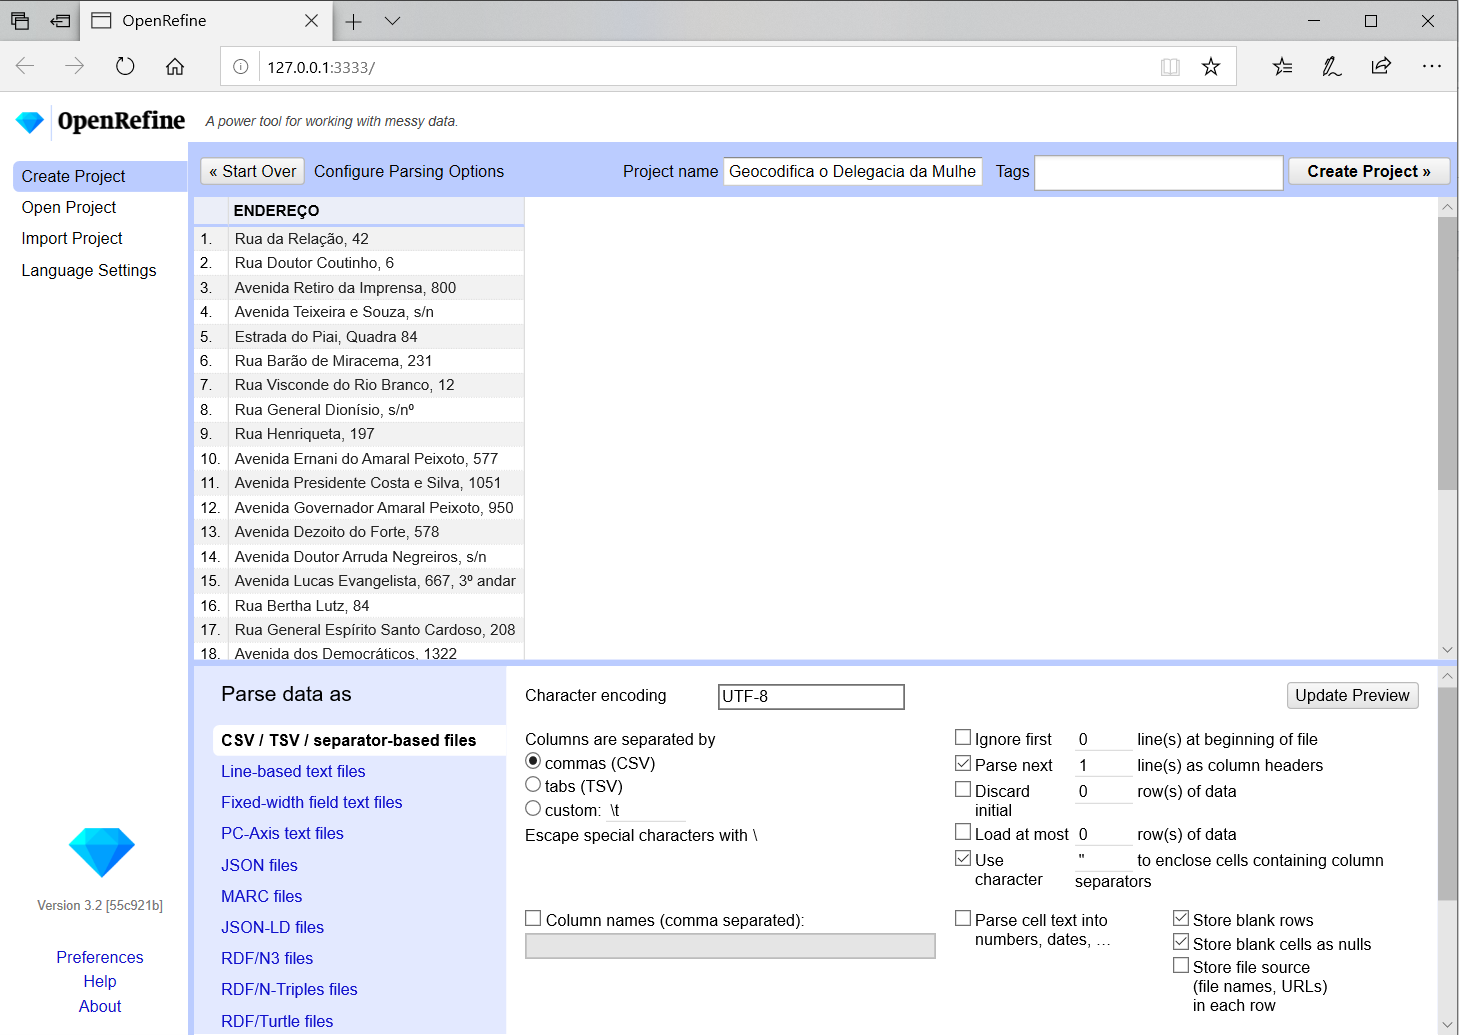This screenshot has width=1459, height=1035.
Task: Open the reading view icon
Action: coord(1170,67)
